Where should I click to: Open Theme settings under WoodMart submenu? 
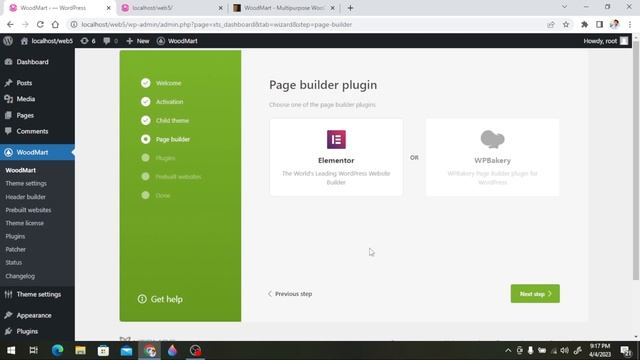[26, 184]
